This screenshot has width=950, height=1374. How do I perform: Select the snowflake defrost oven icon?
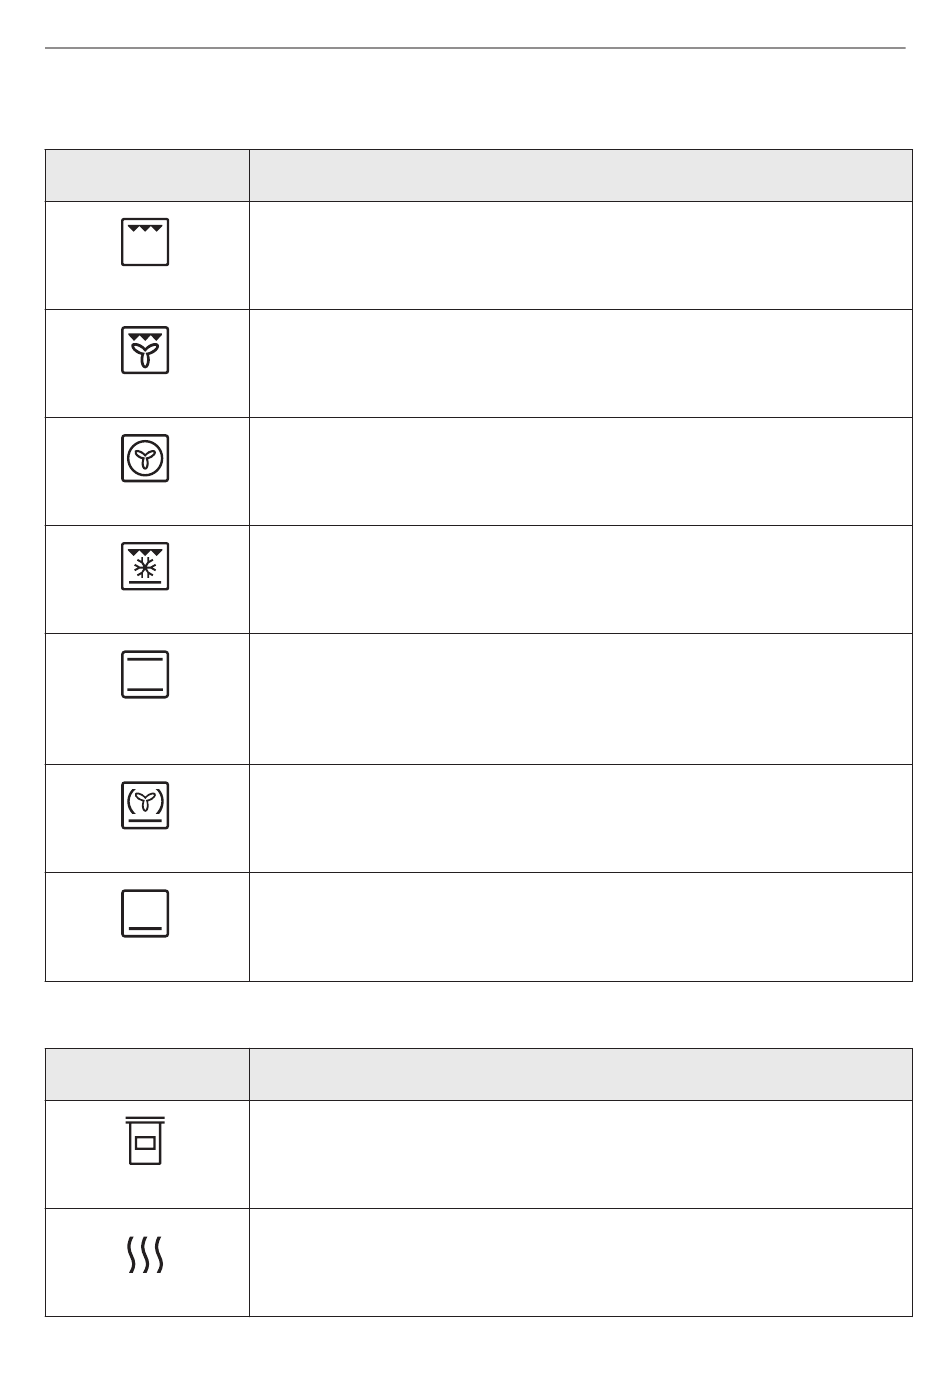pyautogui.click(x=145, y=566)
